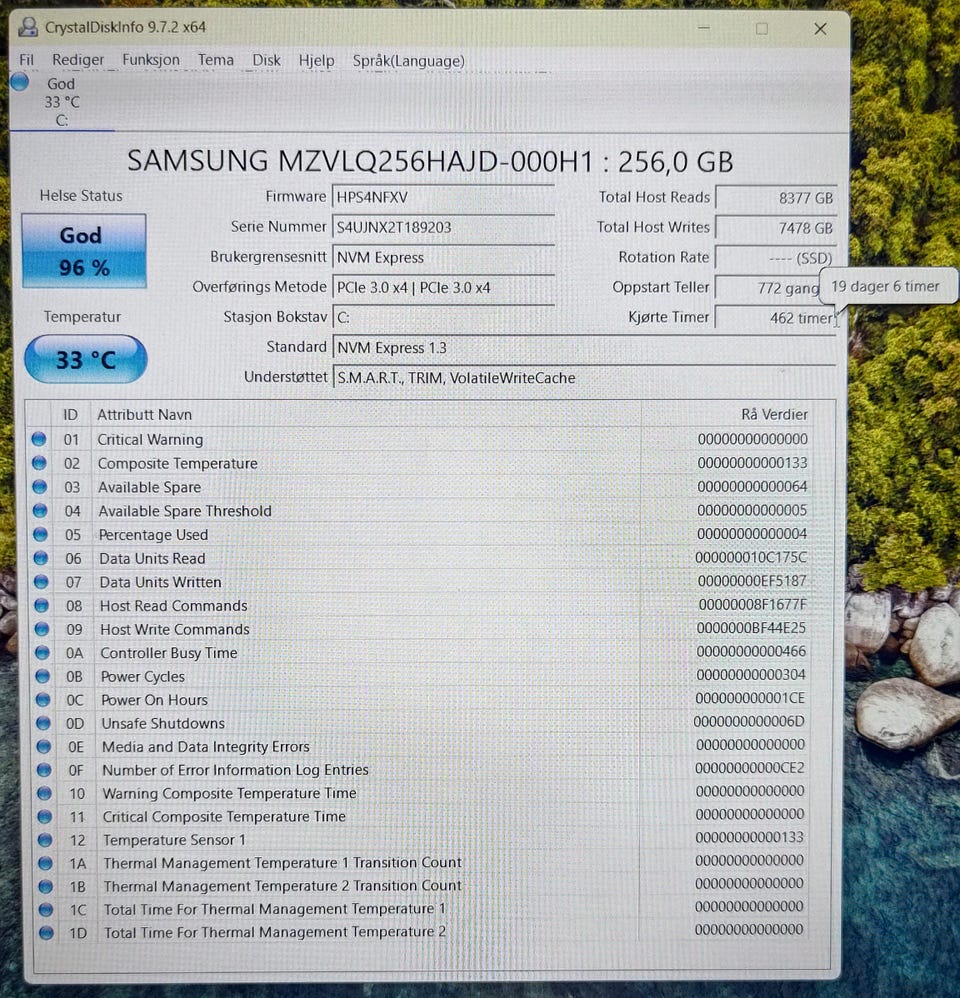Click the Kjørte Timer value 462 timer

click(x=776, y=318)
